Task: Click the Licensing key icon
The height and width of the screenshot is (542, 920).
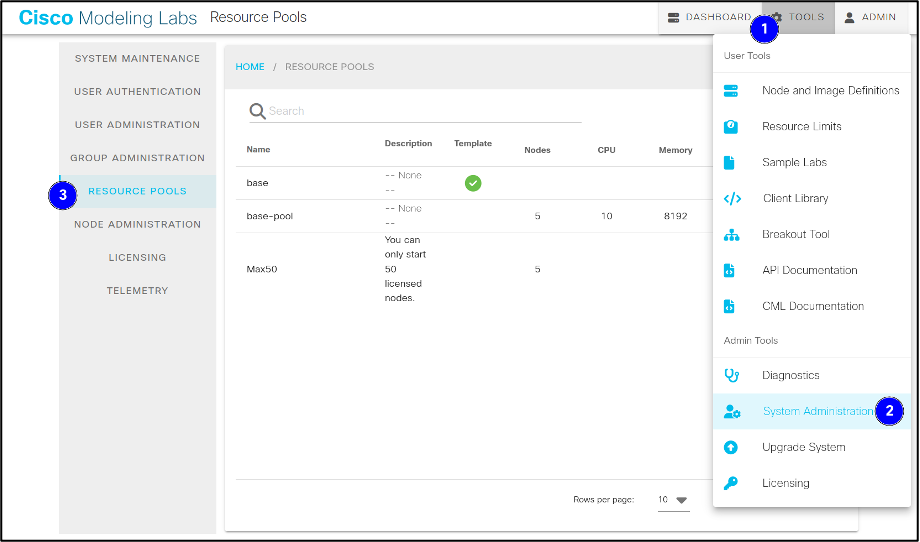Action: click(x=731, y=483)
